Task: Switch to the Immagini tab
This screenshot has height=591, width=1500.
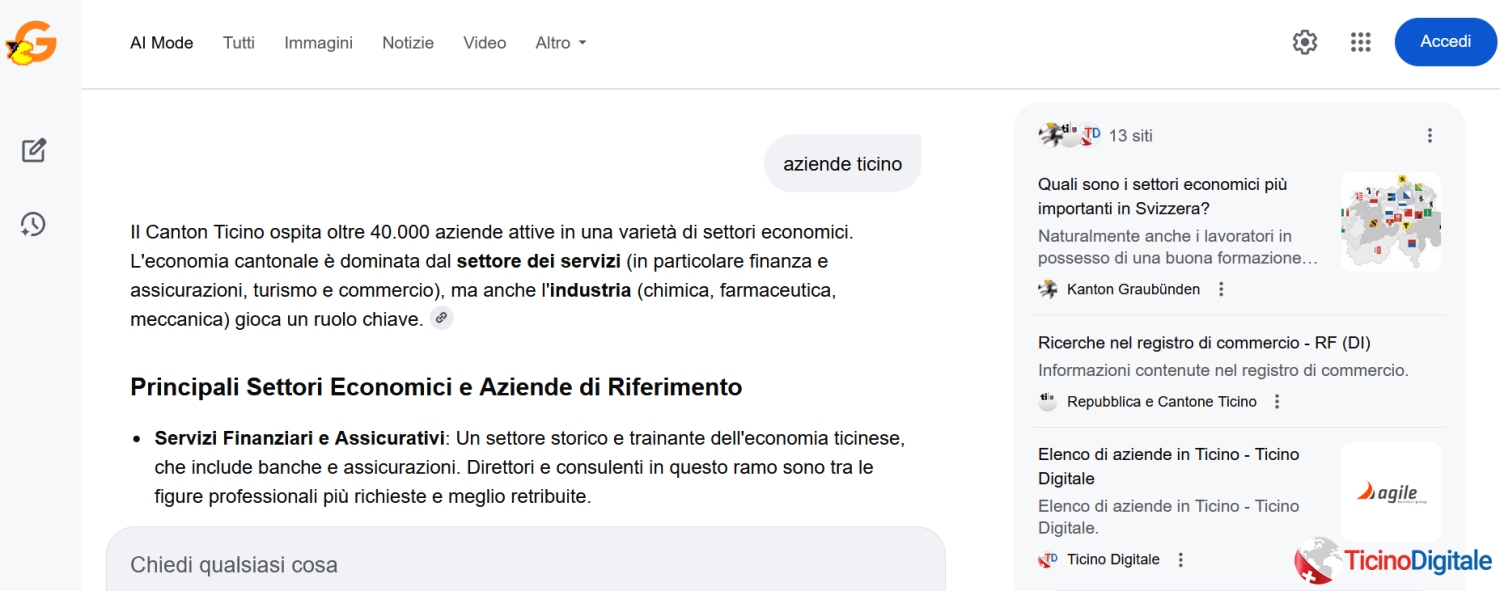Action: [x=318, y=43]
